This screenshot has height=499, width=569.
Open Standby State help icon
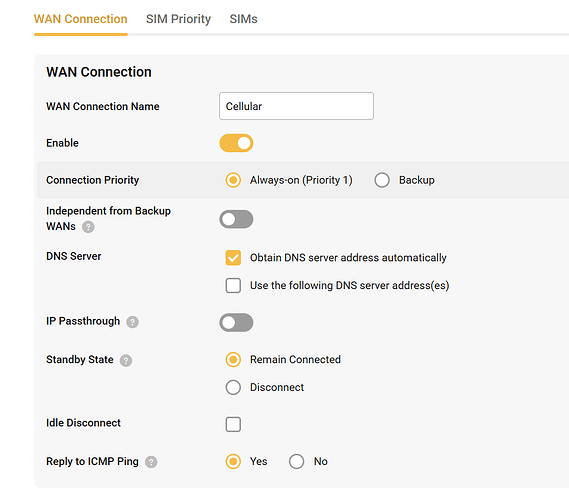tap(126, 360)
